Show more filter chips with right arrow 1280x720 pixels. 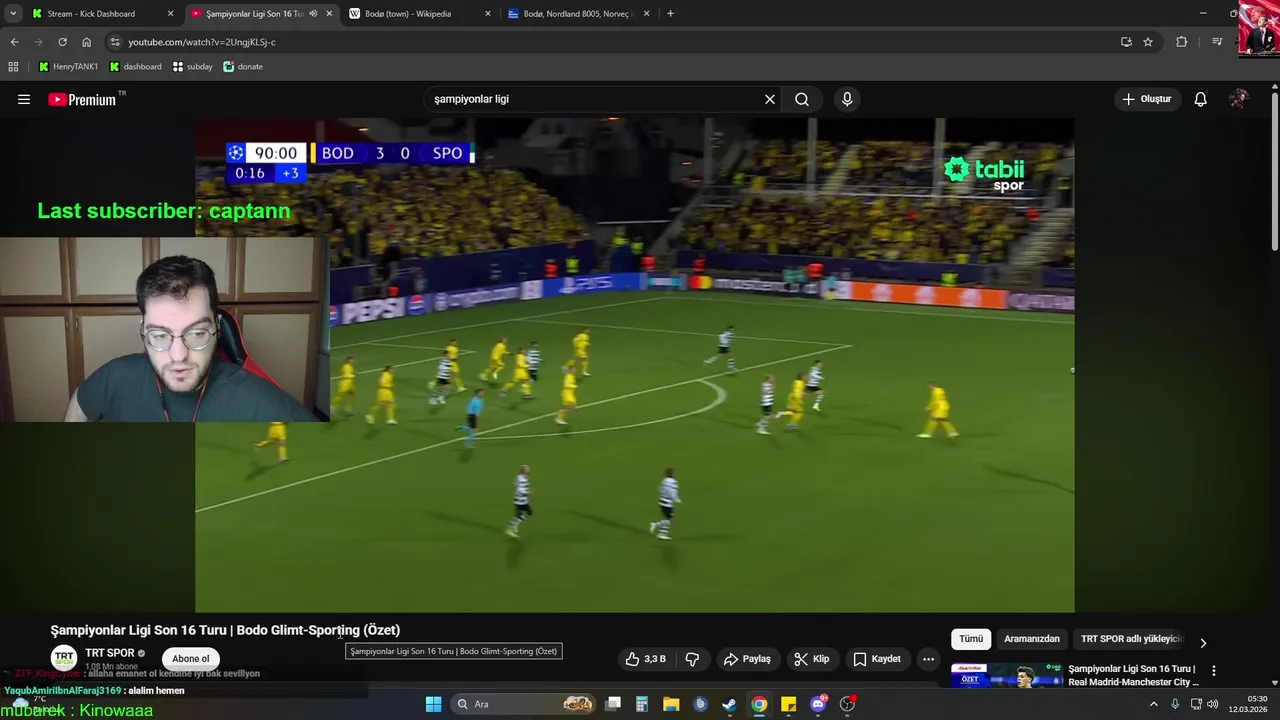(x=1203, y=643)
